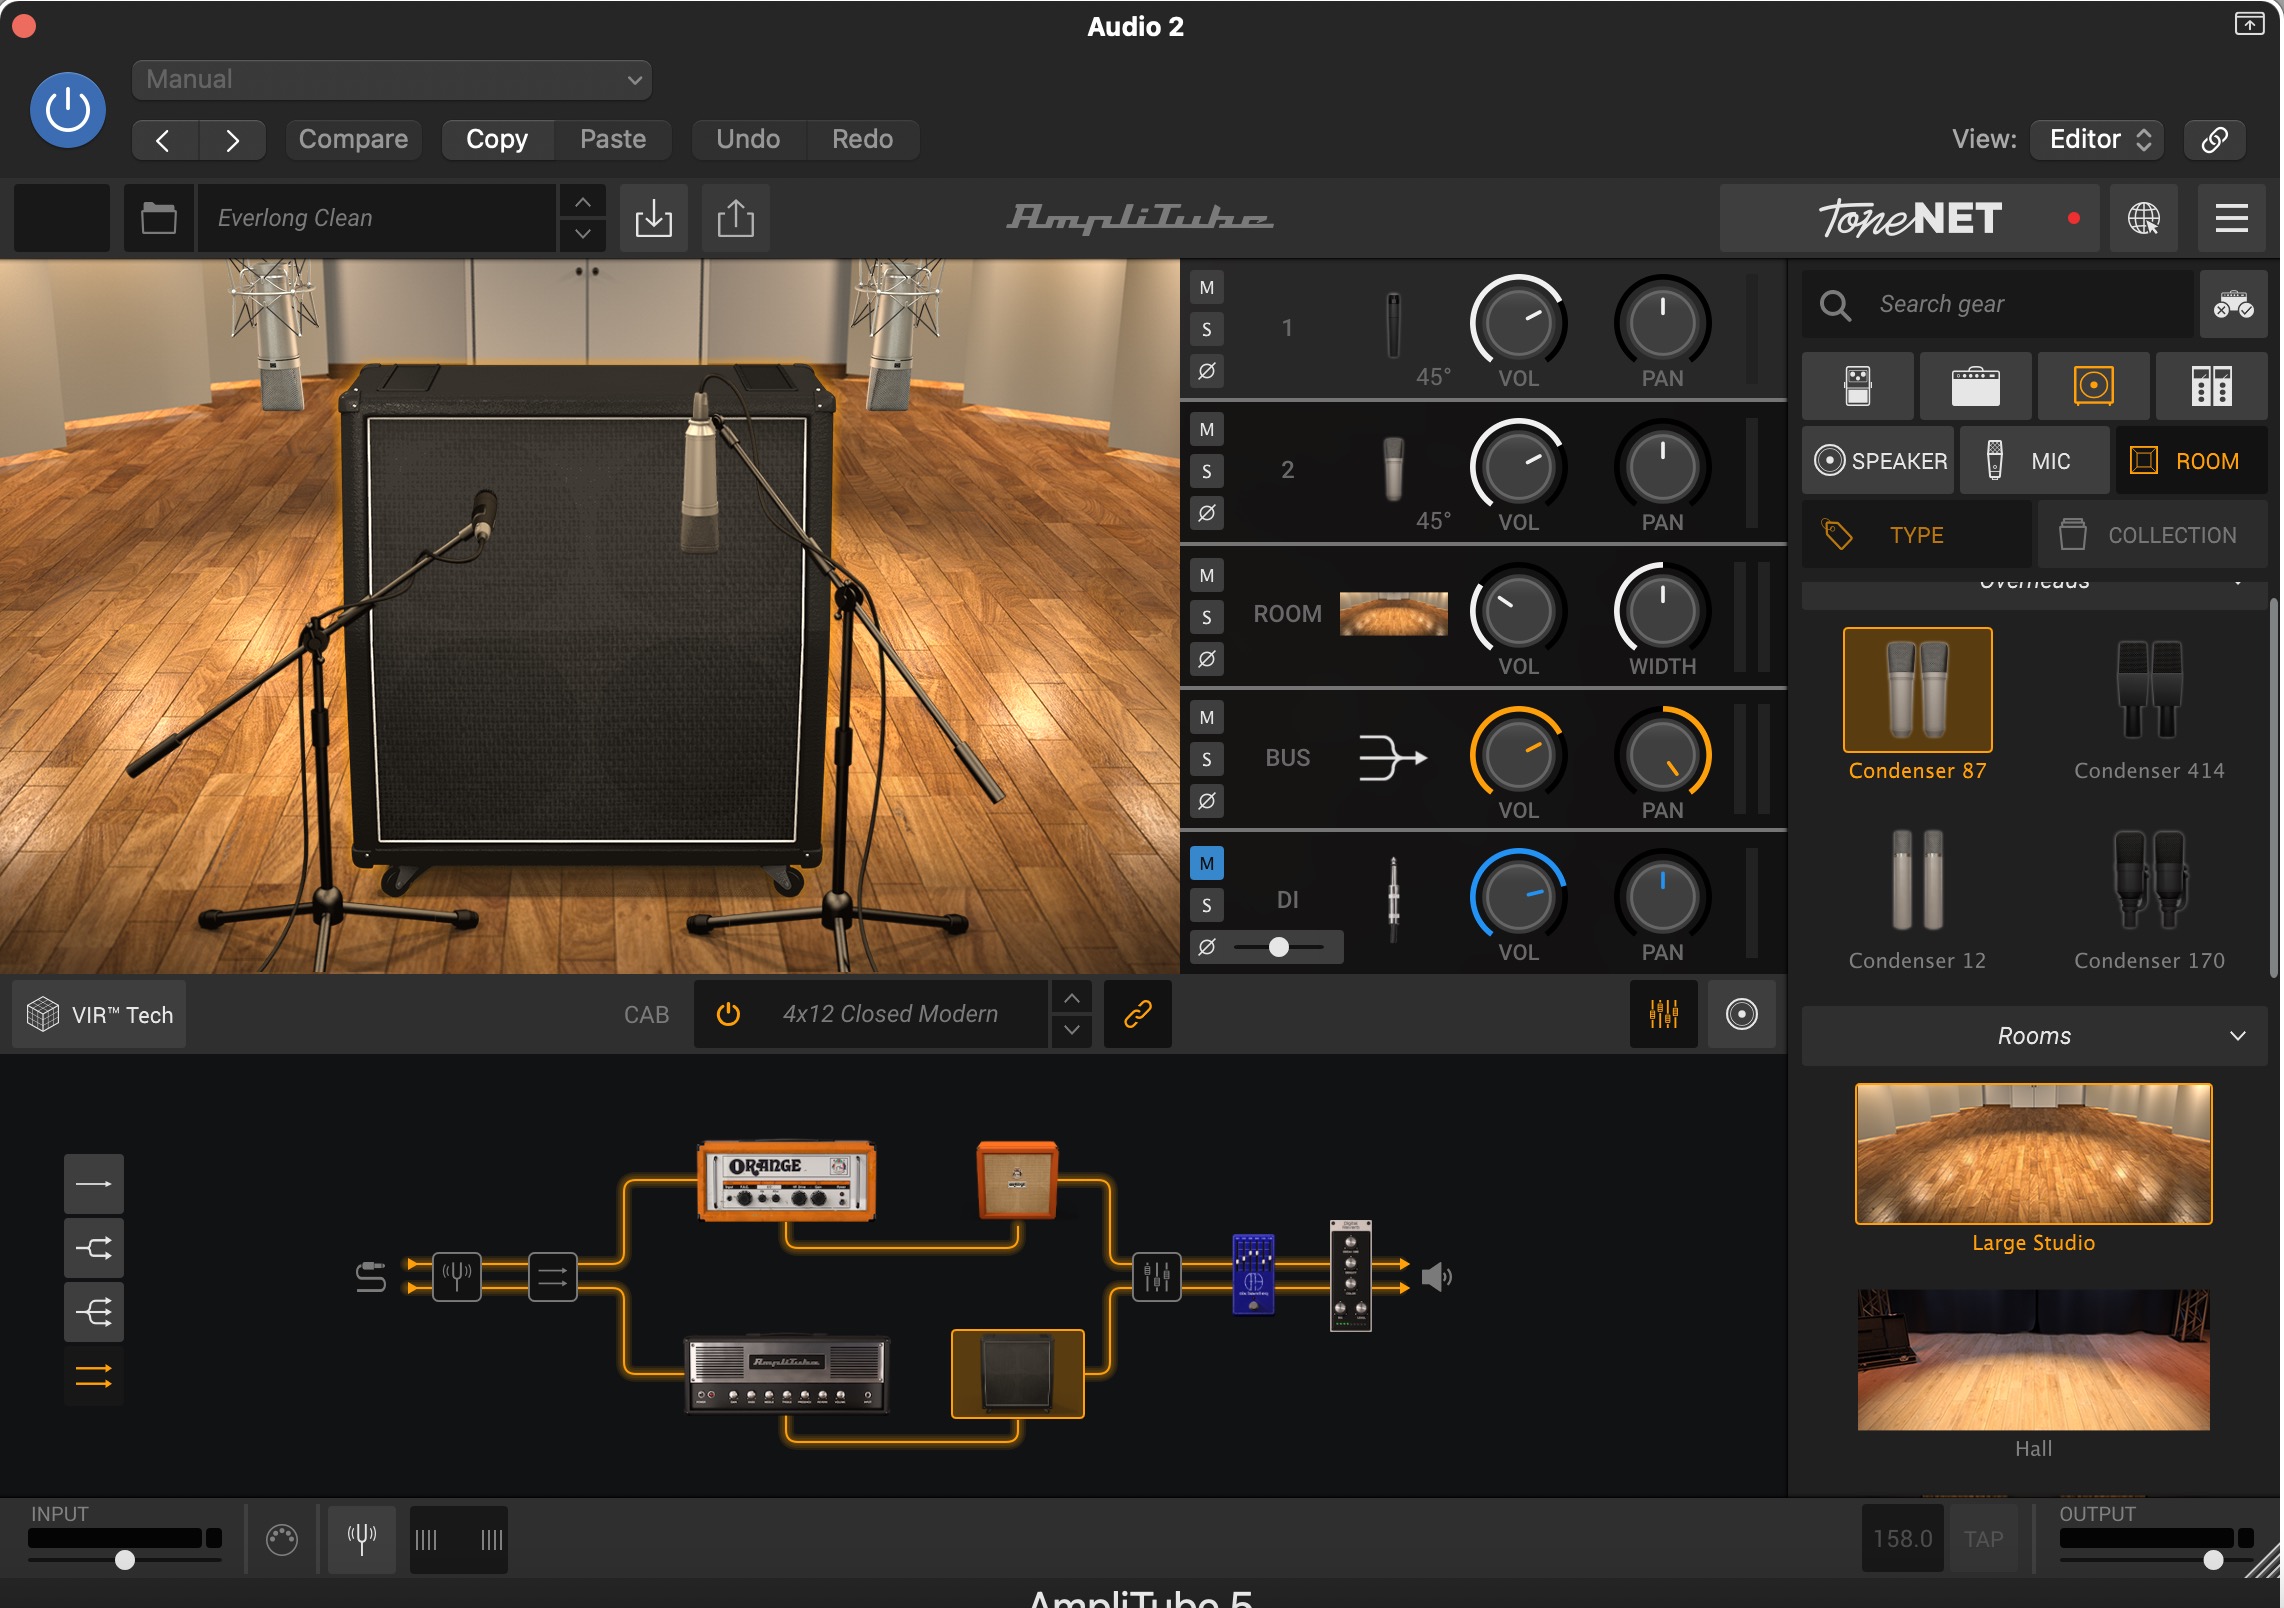Open the 4x12 Closed Modern cabinet selector
Screen dimensions: 2284x1608
pyautogui.click(x=889, y=1014)
